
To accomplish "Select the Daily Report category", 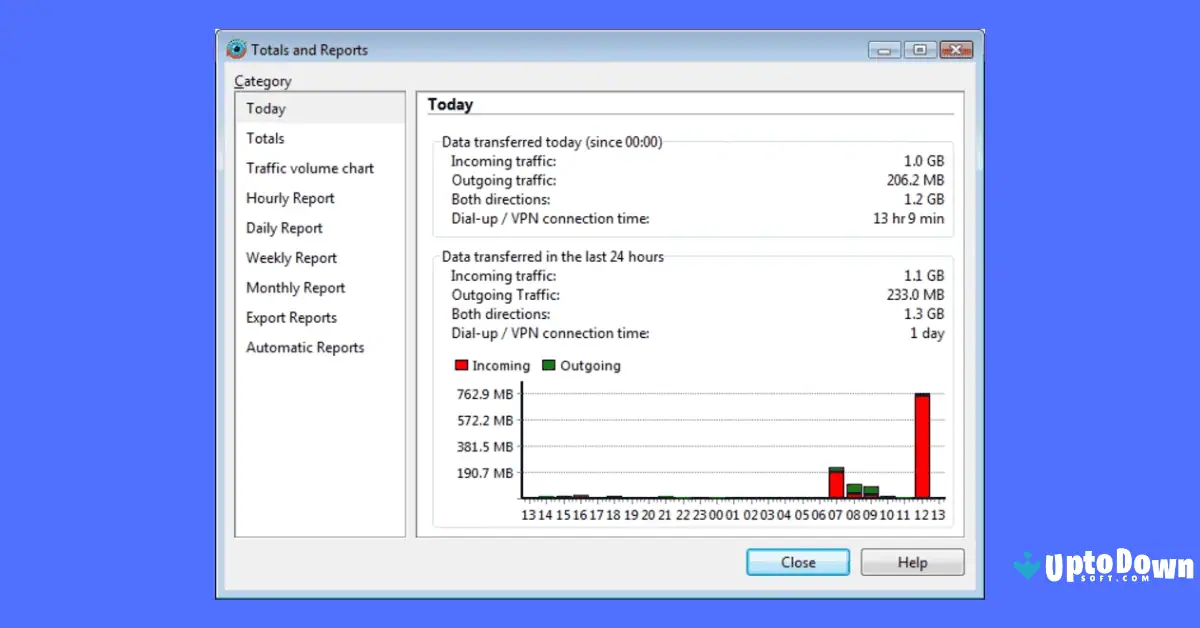I will (x=284, y=228).
